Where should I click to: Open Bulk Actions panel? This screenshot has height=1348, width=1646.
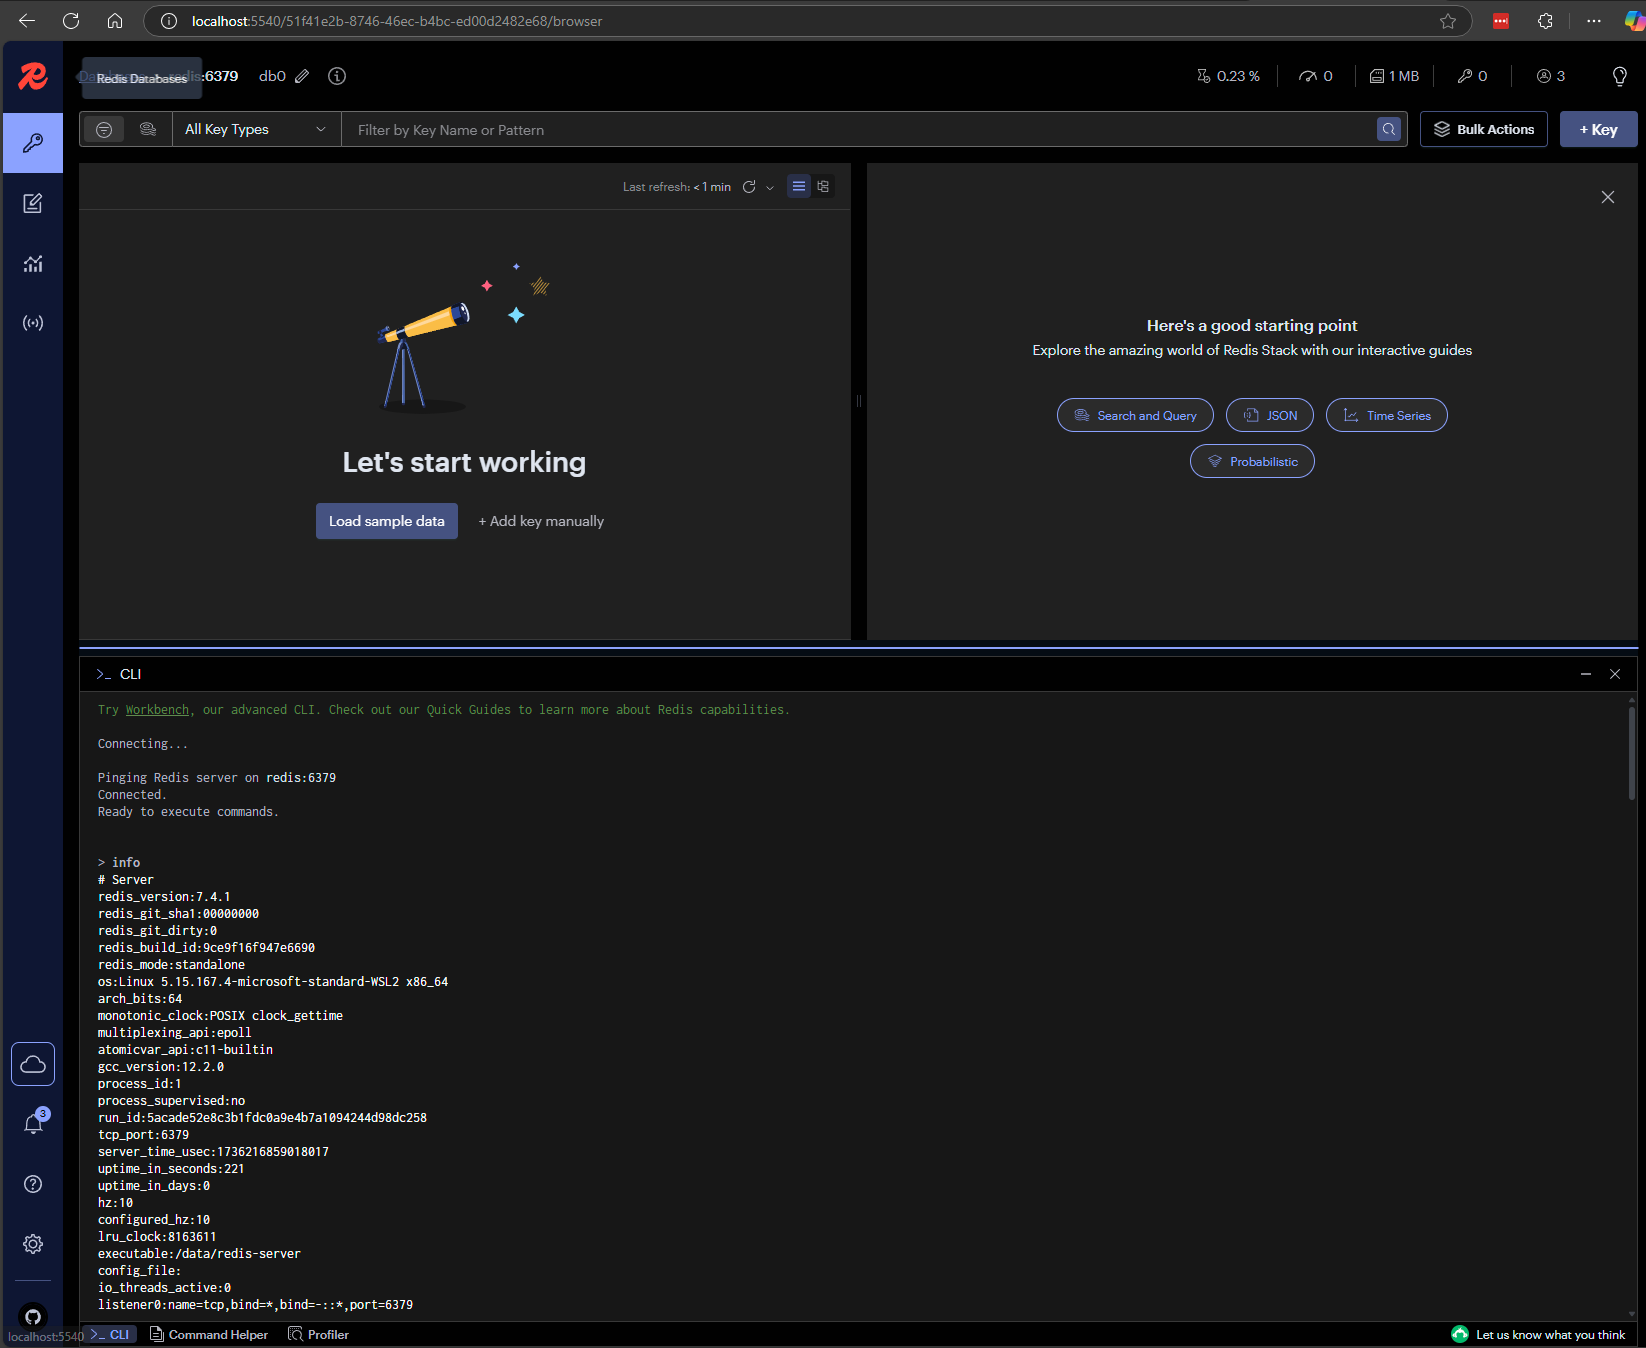1484,129
